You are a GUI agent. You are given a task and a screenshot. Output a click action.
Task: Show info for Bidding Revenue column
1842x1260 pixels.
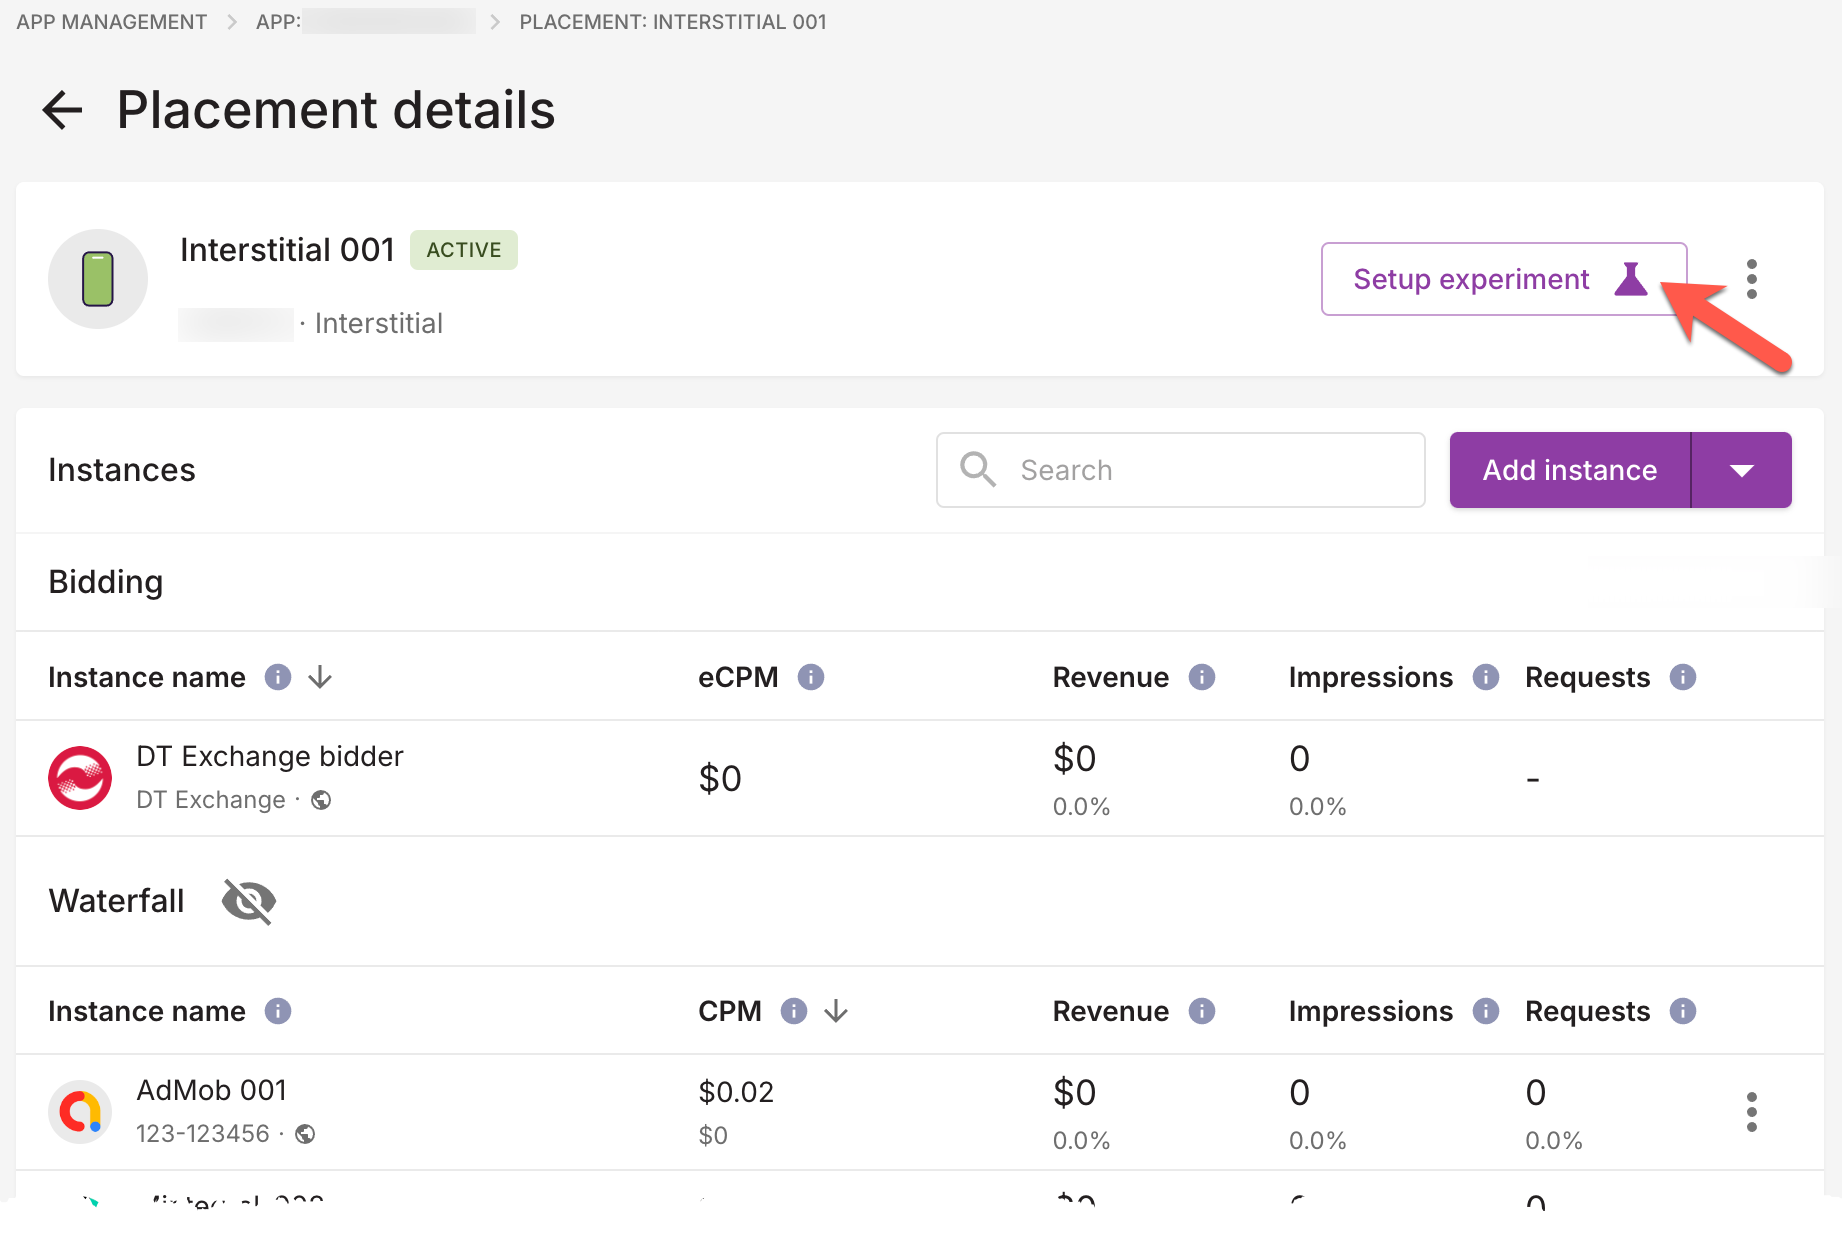click(1202, 678)
